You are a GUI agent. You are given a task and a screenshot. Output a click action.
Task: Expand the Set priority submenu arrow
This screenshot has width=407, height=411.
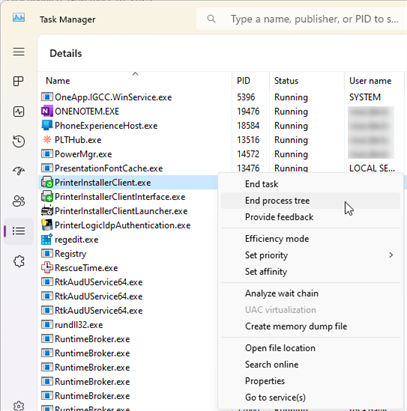pos(391,255)
